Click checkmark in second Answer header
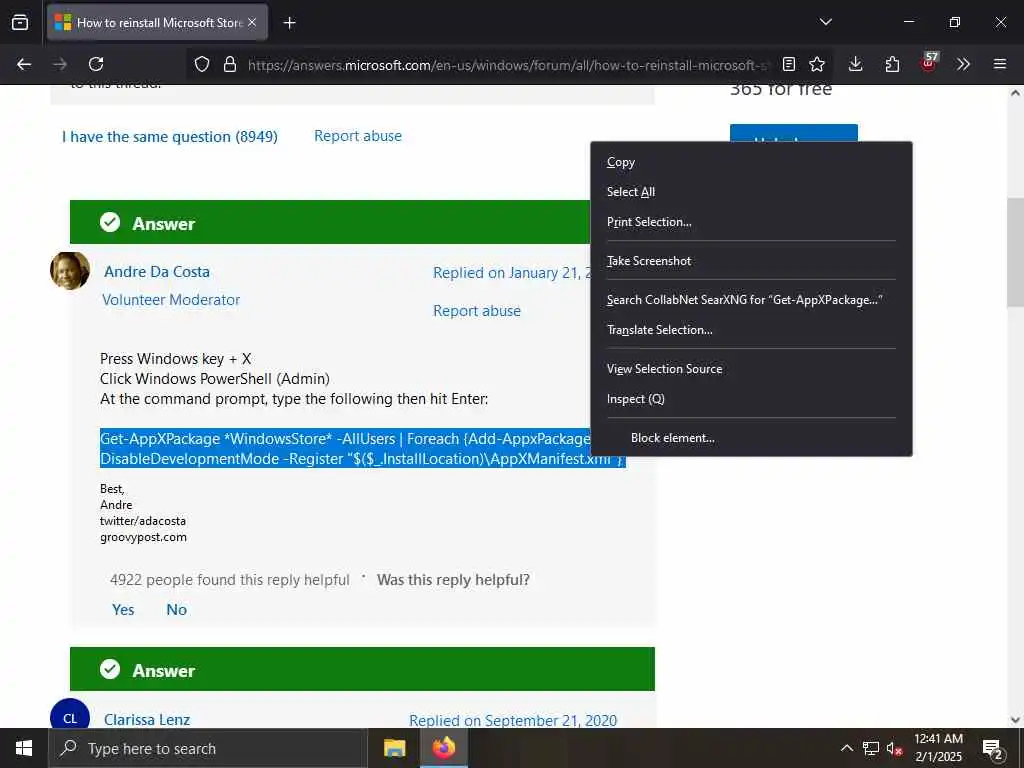Viewport: 1024px width, 768px height. (110, 669)
